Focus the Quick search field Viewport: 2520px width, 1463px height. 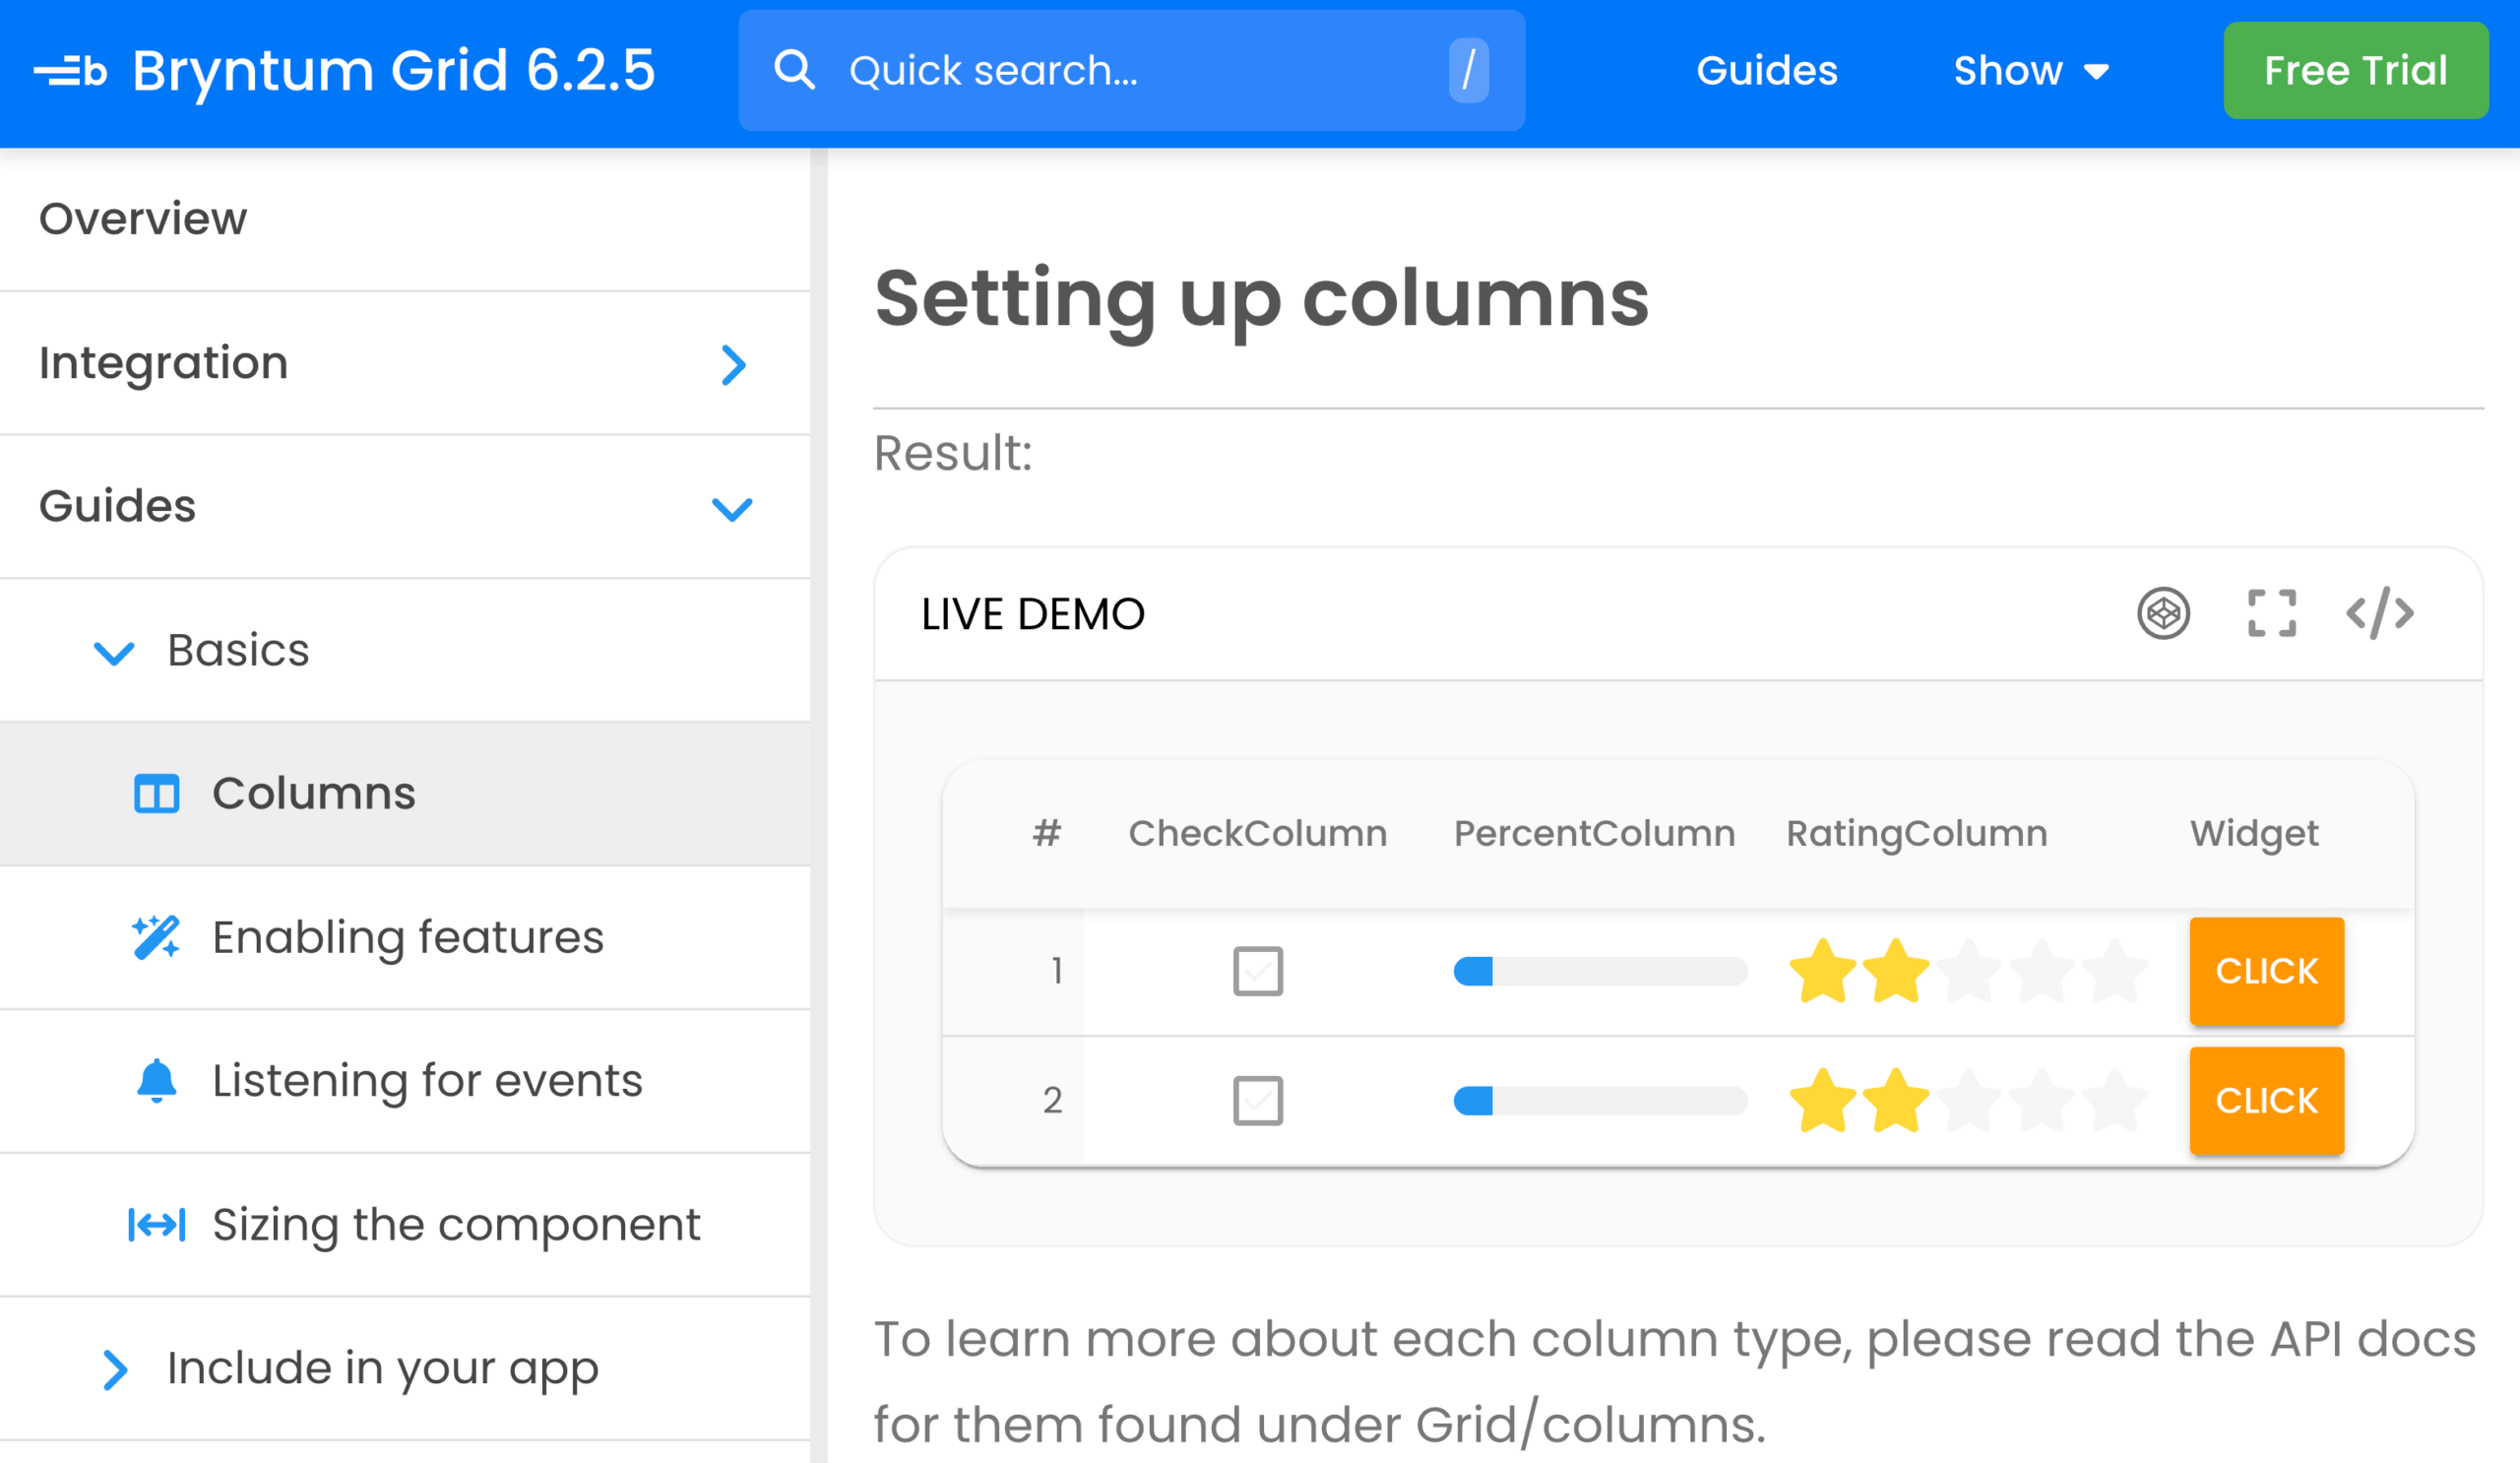pos(1131,70)
